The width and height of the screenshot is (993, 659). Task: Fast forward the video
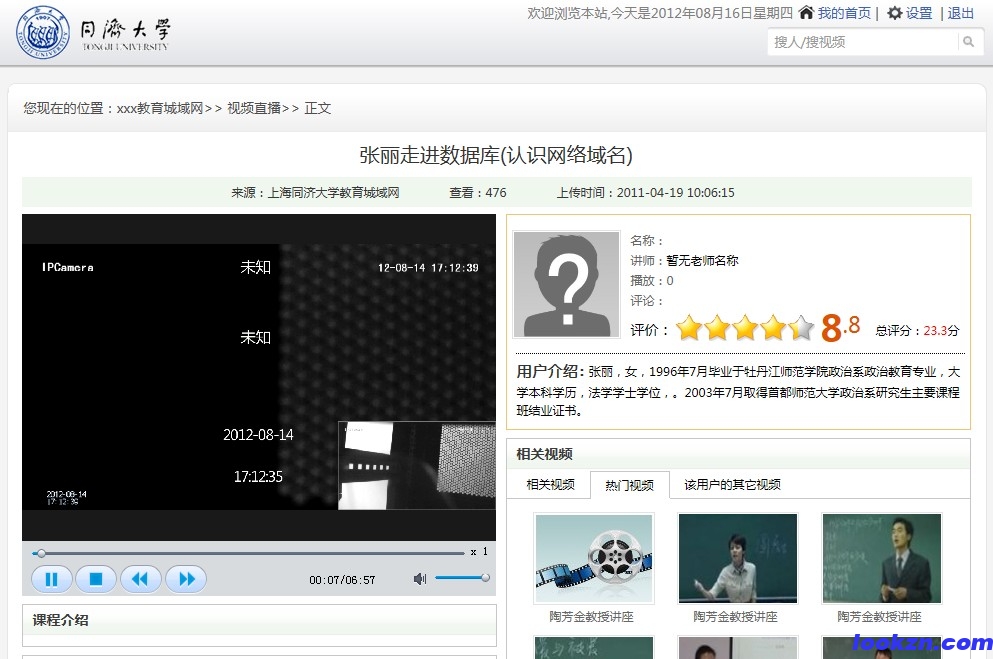[186, 579]
